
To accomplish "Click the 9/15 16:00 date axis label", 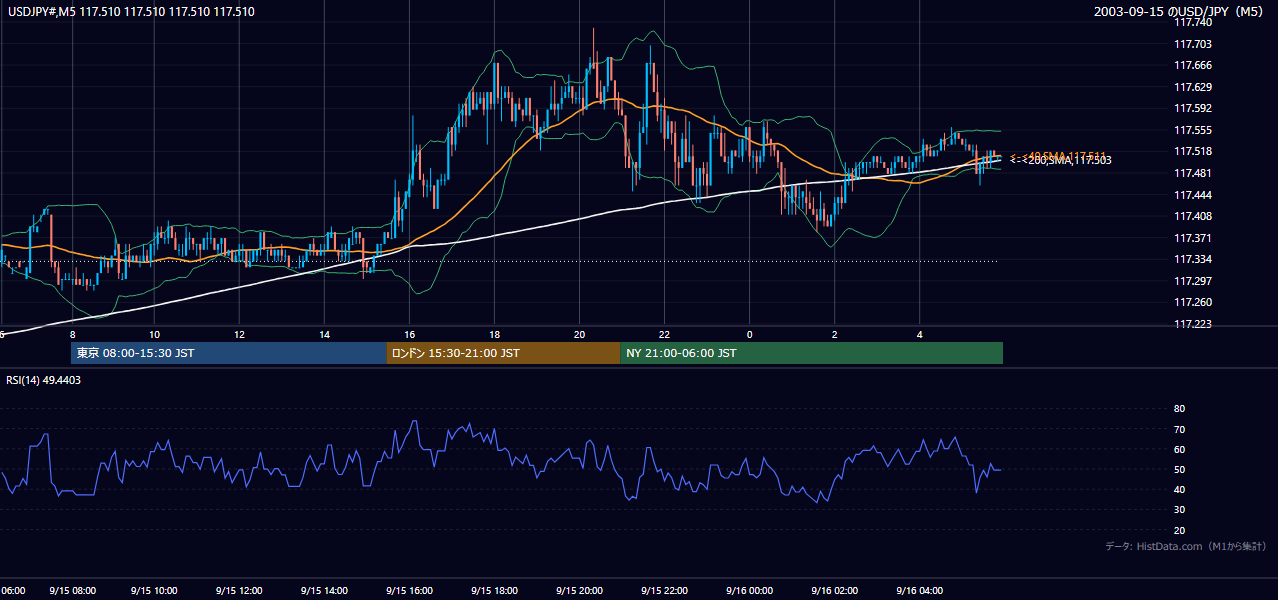I will 409,591.
